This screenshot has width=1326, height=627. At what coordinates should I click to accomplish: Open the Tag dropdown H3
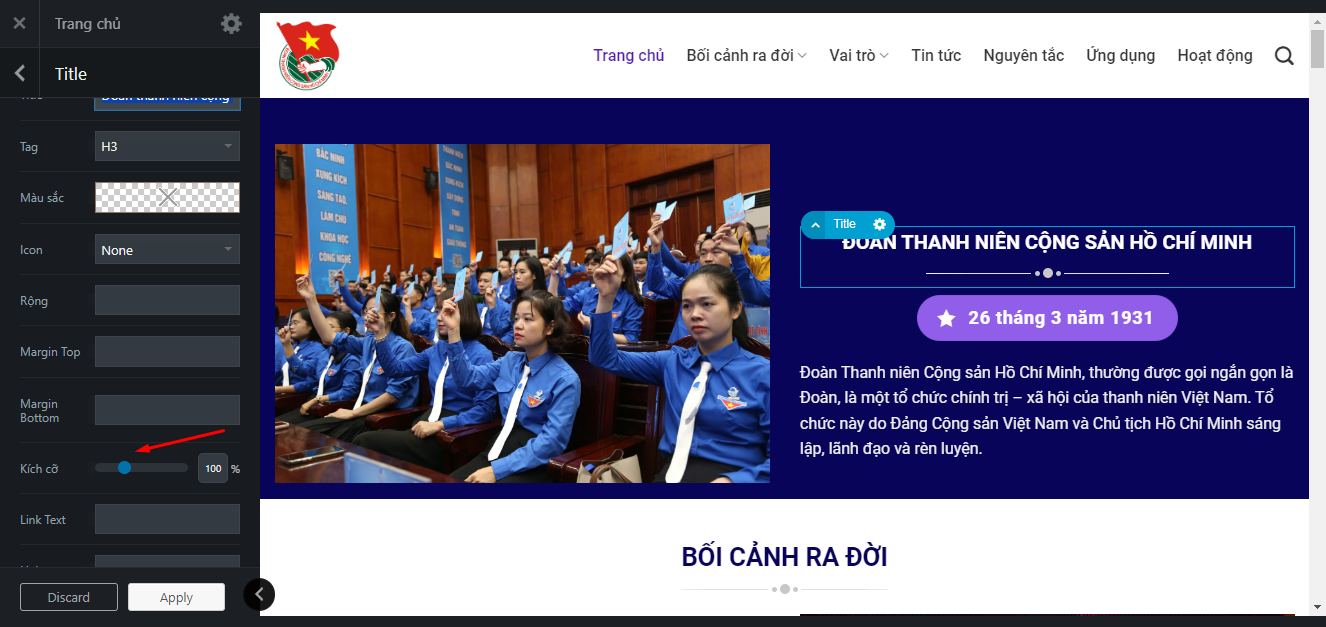click(167, 146)
